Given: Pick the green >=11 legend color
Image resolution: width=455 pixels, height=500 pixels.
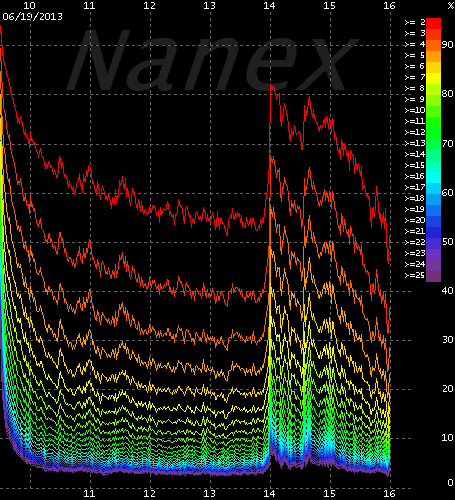Looking at the screenshot, I should coord(433,122).
